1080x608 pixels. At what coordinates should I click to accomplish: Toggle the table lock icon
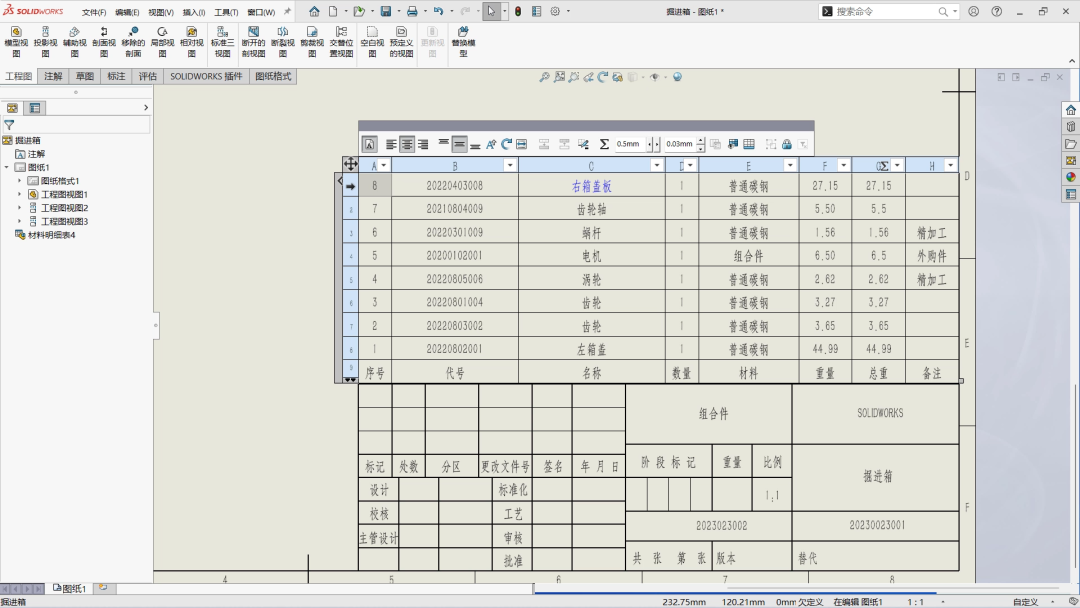click(785, 144)
